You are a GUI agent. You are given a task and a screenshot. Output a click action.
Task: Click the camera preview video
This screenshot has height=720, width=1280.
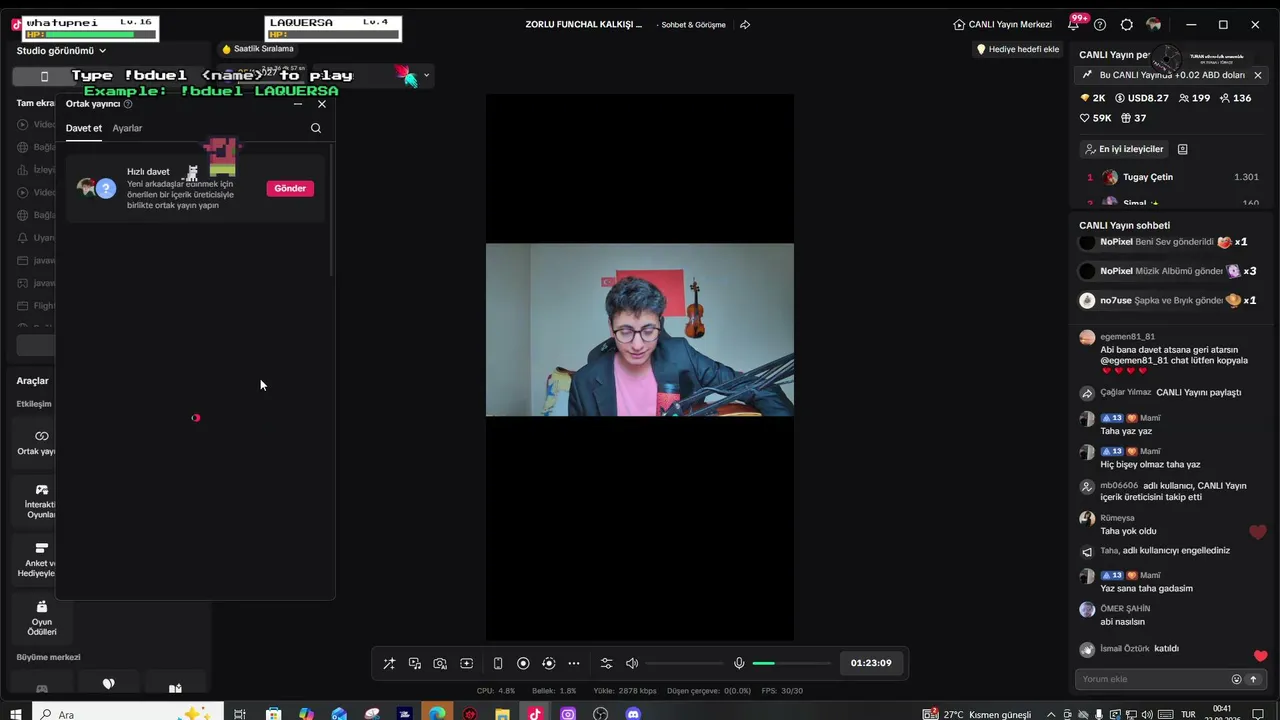[x=640, y=330]
